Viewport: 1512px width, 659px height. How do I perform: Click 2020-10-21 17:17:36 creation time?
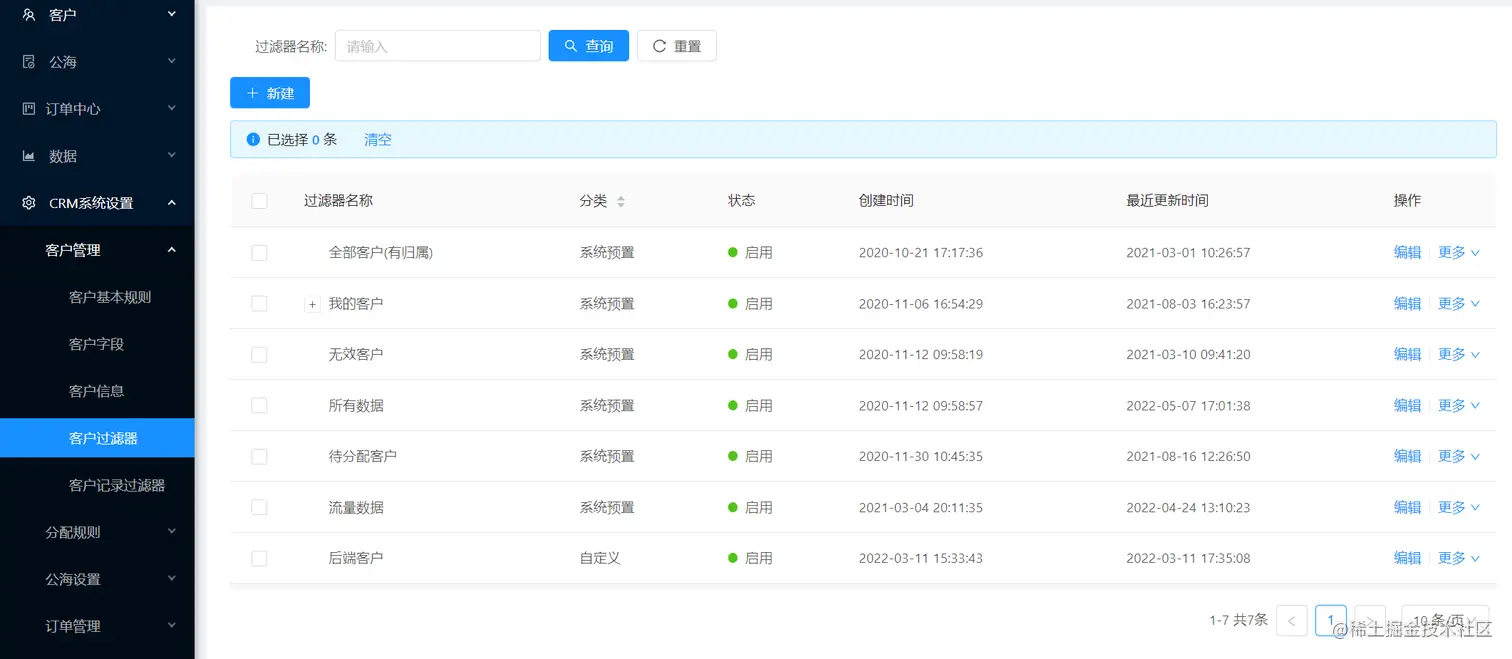coord(921,253)
